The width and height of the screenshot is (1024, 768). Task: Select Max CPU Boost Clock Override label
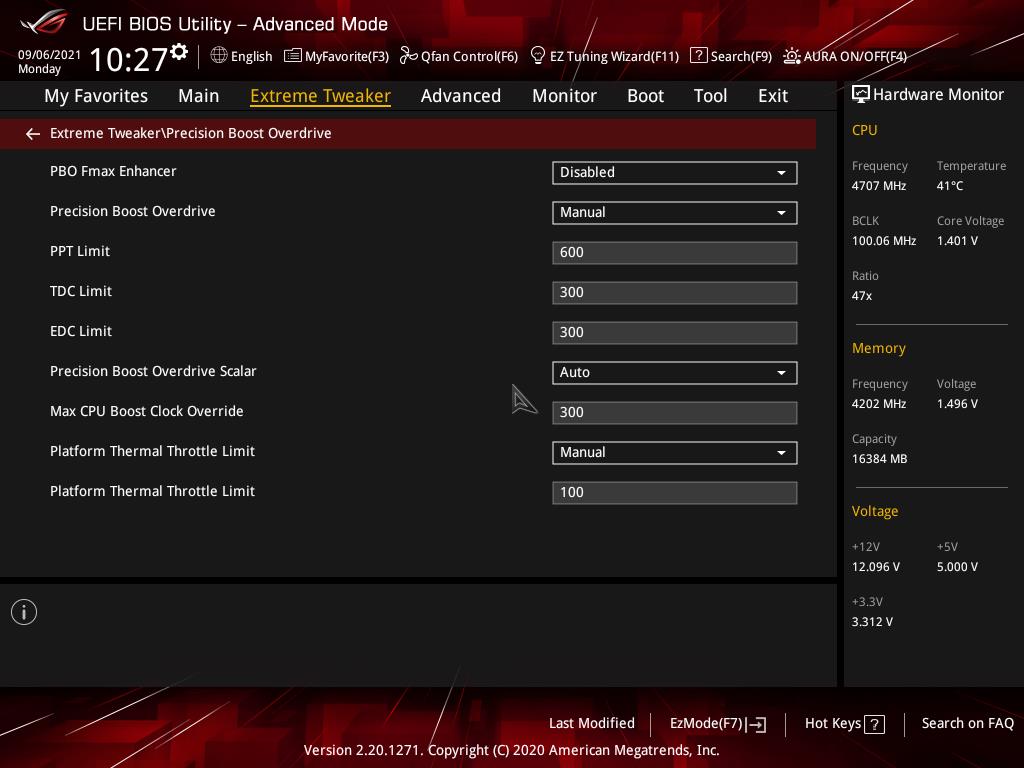pyautogui.click(x=146, y=411)
